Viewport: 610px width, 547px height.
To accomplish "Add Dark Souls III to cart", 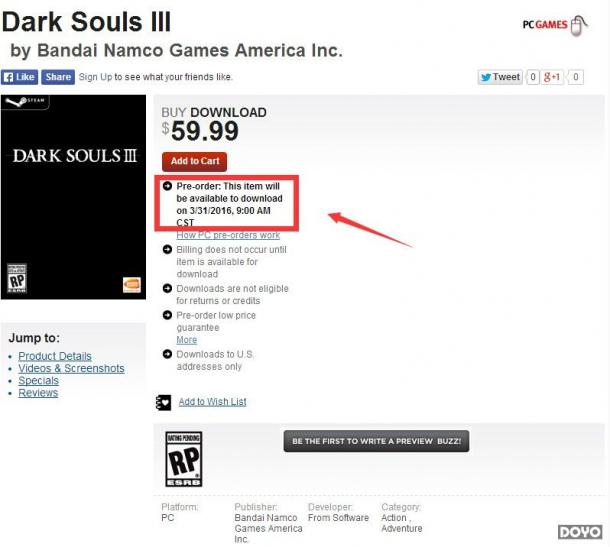I will tap(195, 161).
